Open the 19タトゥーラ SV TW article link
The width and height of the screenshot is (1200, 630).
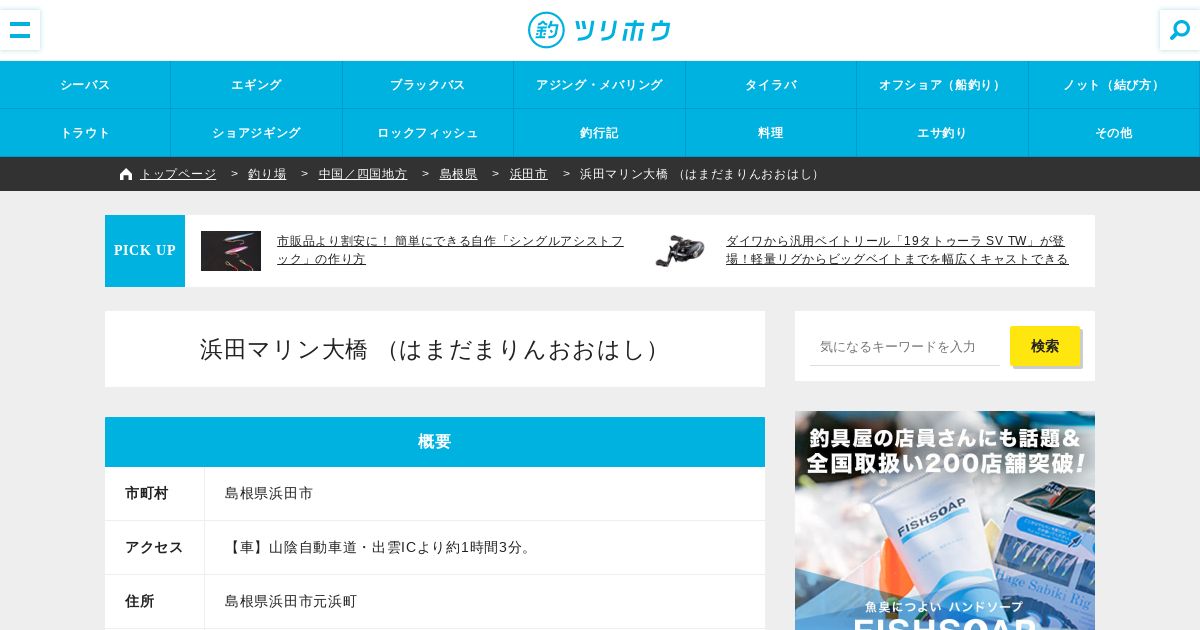click(x=898, y=250)
